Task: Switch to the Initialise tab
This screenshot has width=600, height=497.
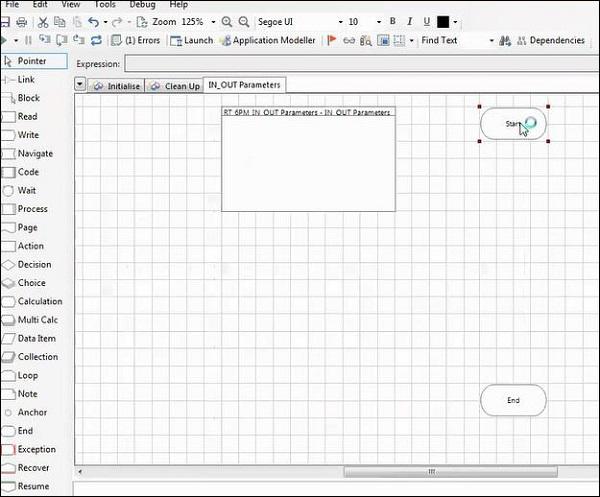Action: 116,86
